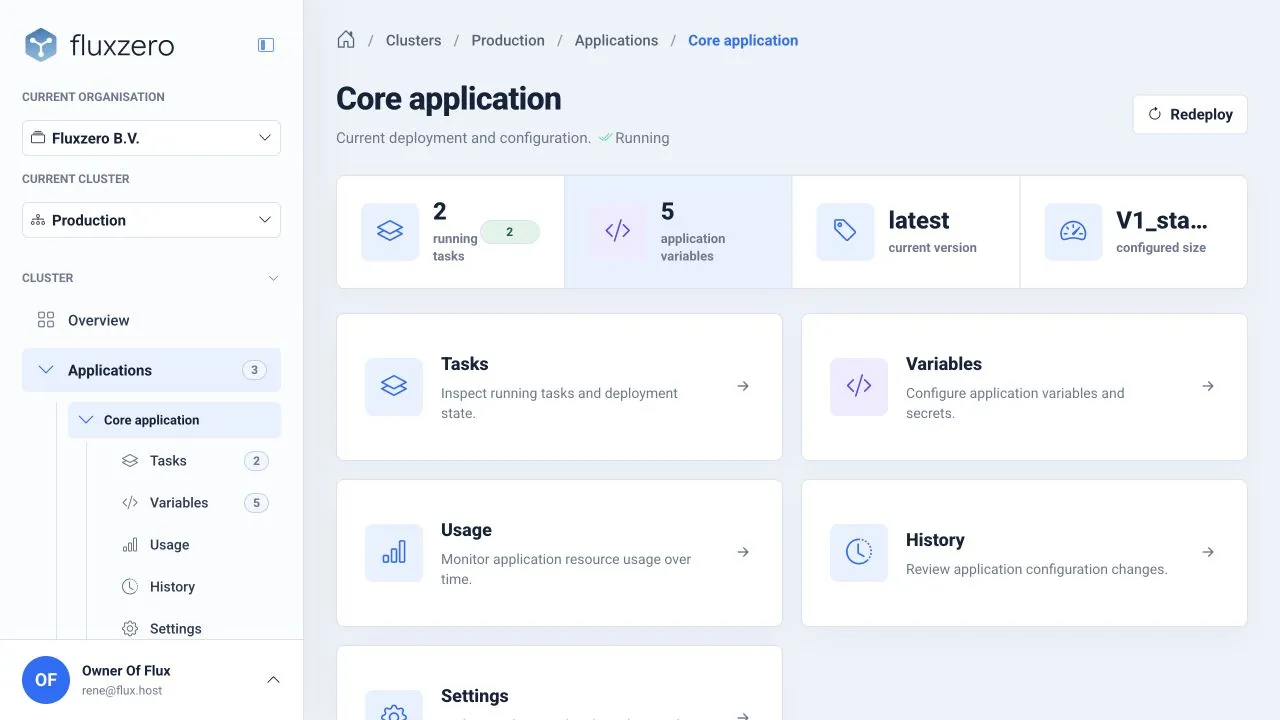Screen dimensions: 1280x720
Task: Collapse sidebar using the panel toggle icon
Action: [266, 45]
